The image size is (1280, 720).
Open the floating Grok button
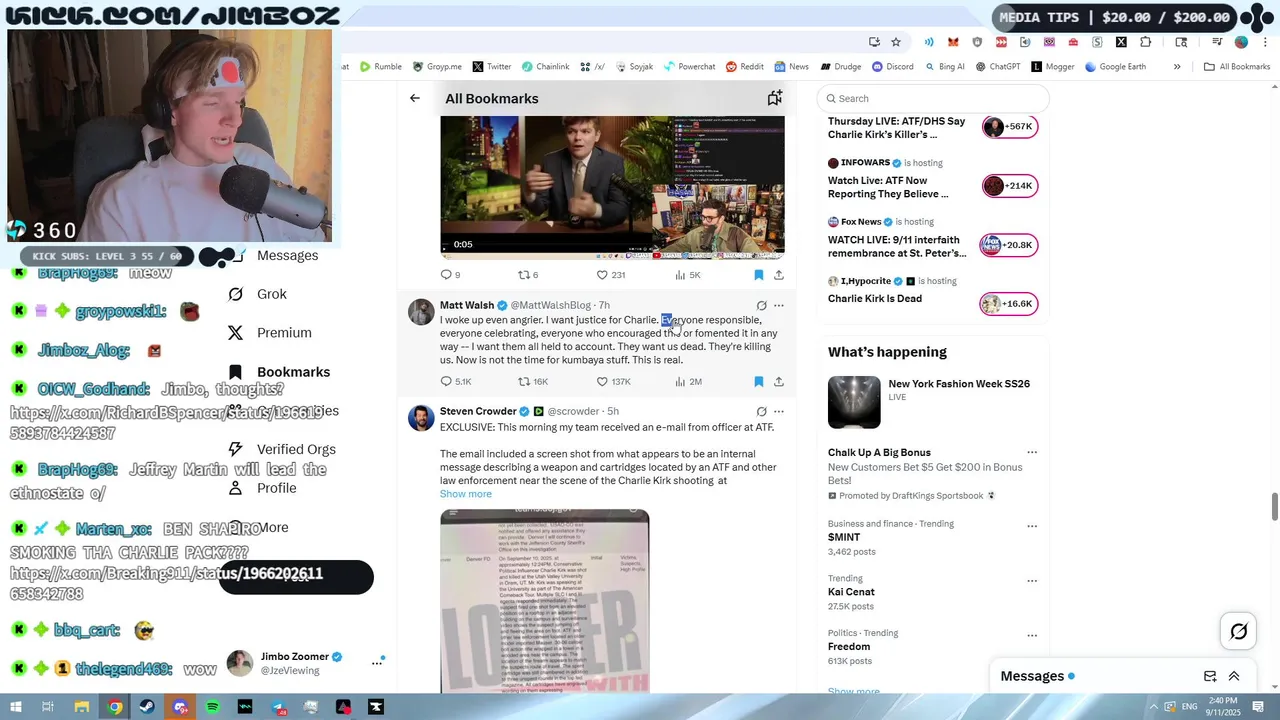pos(1238,631)
